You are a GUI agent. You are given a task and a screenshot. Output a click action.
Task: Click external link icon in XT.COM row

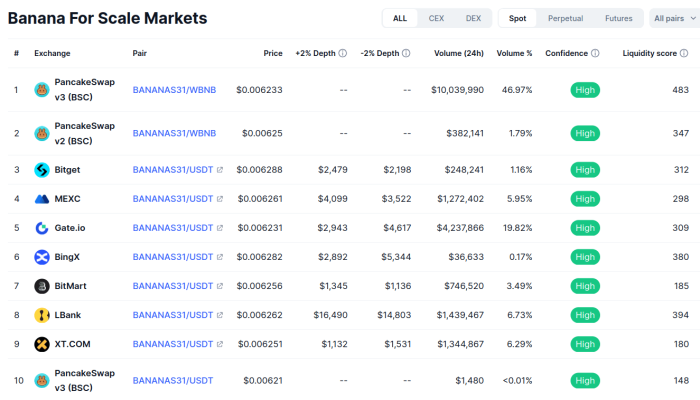(220, 344)
